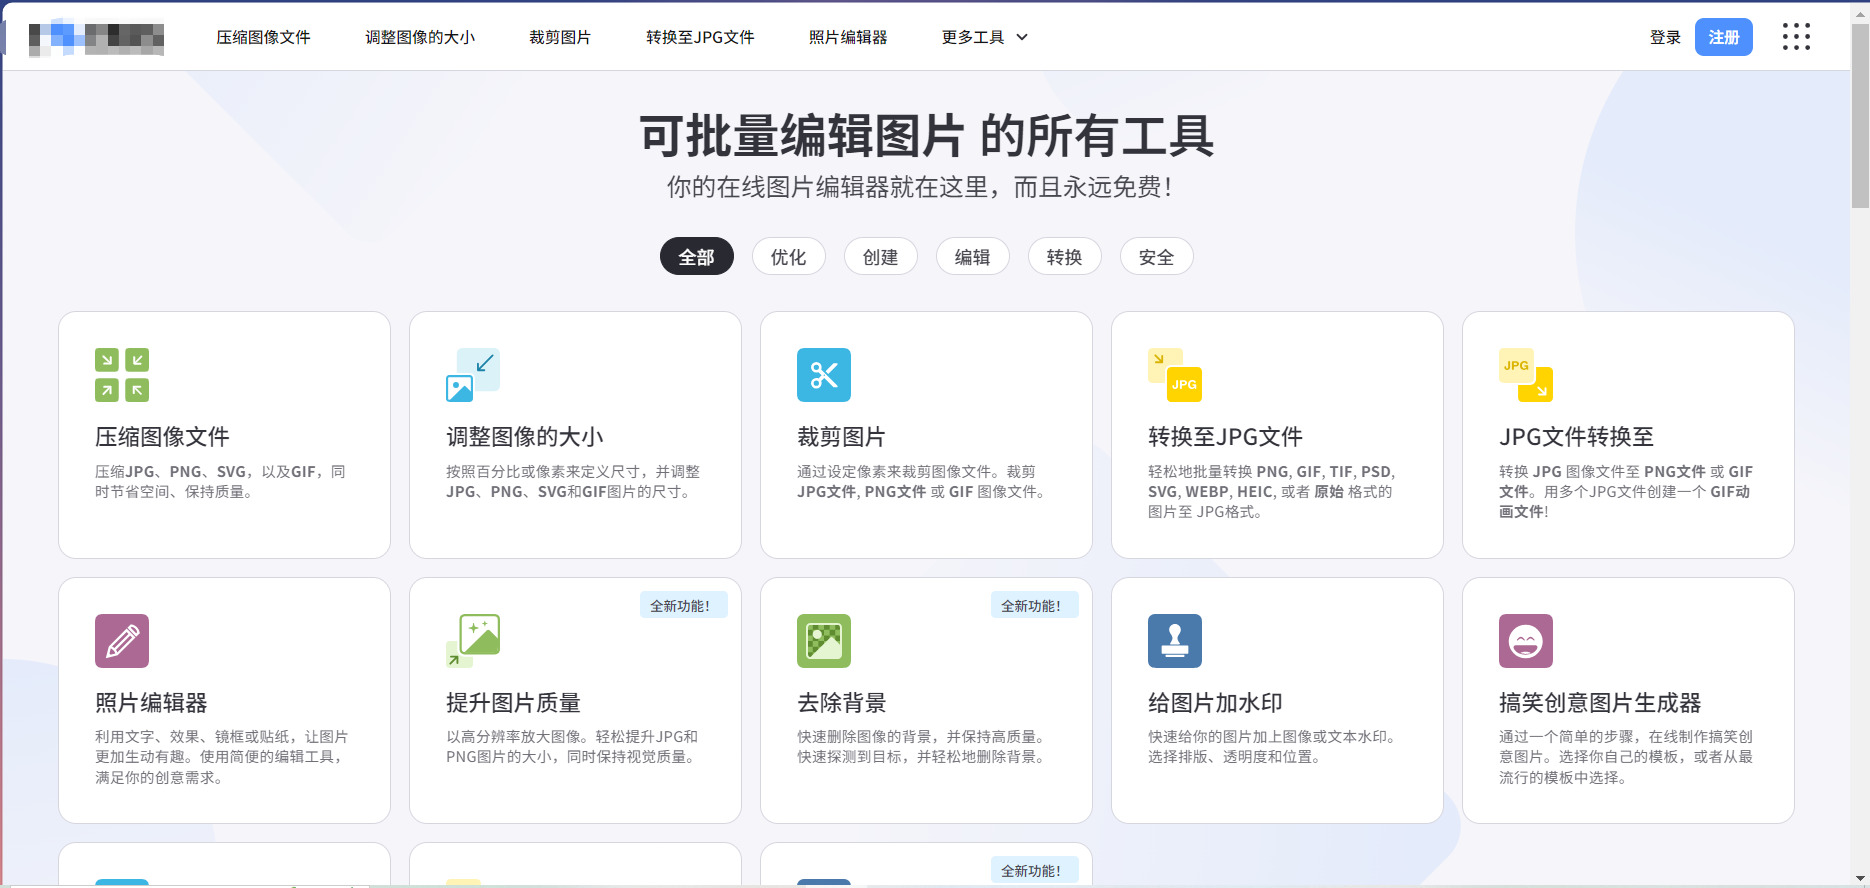
Task: Click description text starting 转换 JPG 图像文件至
Action: [1626, 492]
